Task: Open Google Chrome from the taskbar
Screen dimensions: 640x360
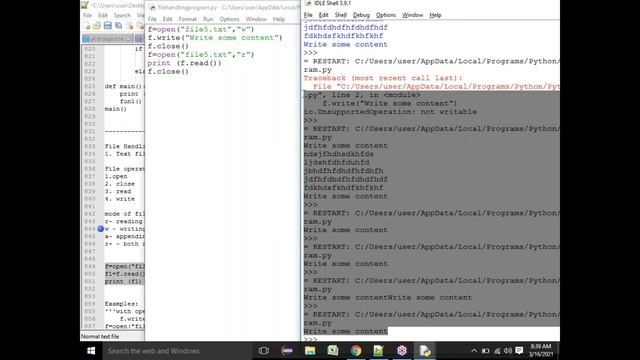Action: coord(356,351)
